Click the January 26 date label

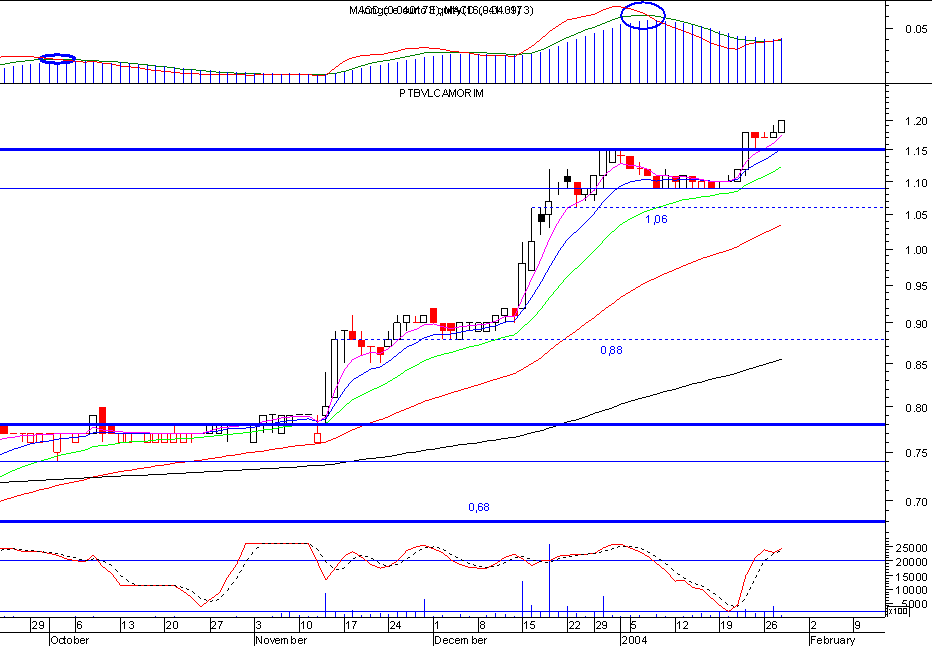click(771, 625)
